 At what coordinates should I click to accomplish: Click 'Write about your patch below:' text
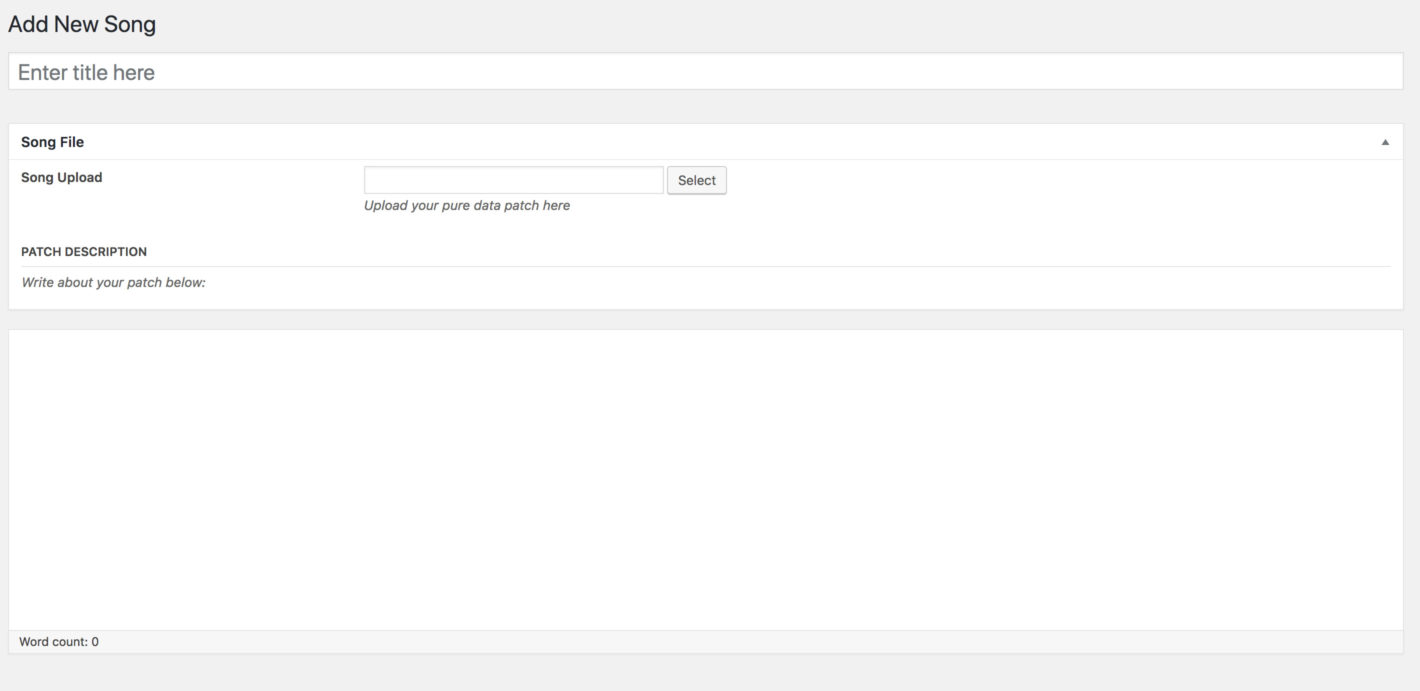pos(113,283)
